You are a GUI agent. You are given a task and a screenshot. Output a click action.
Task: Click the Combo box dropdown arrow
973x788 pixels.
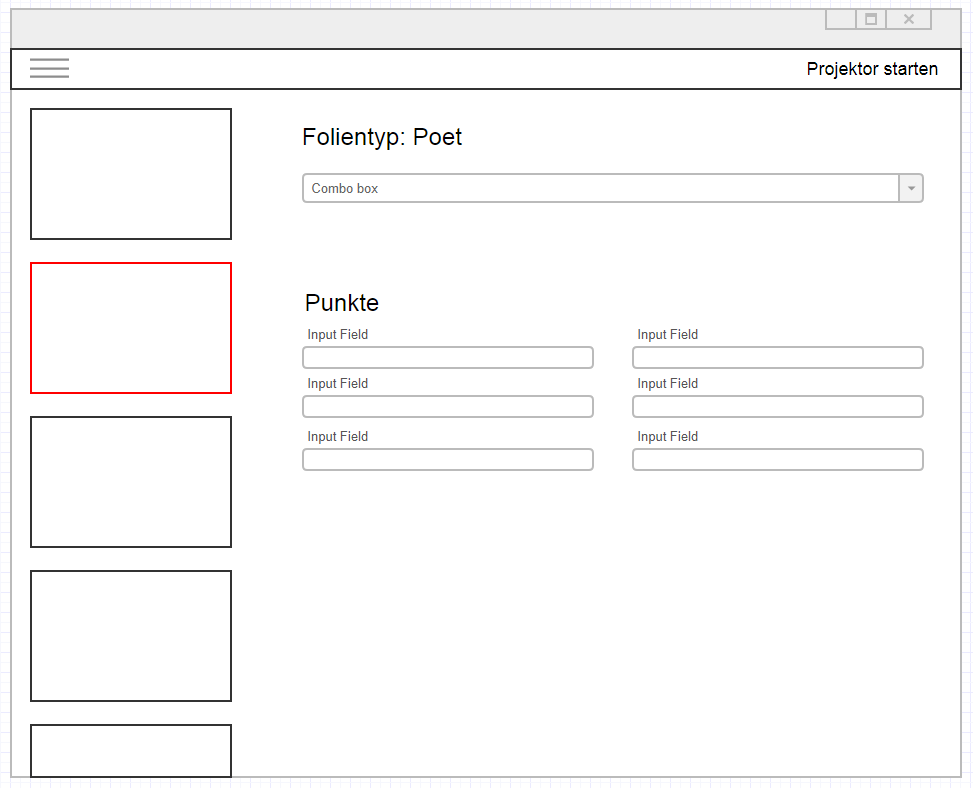[911, 188]
